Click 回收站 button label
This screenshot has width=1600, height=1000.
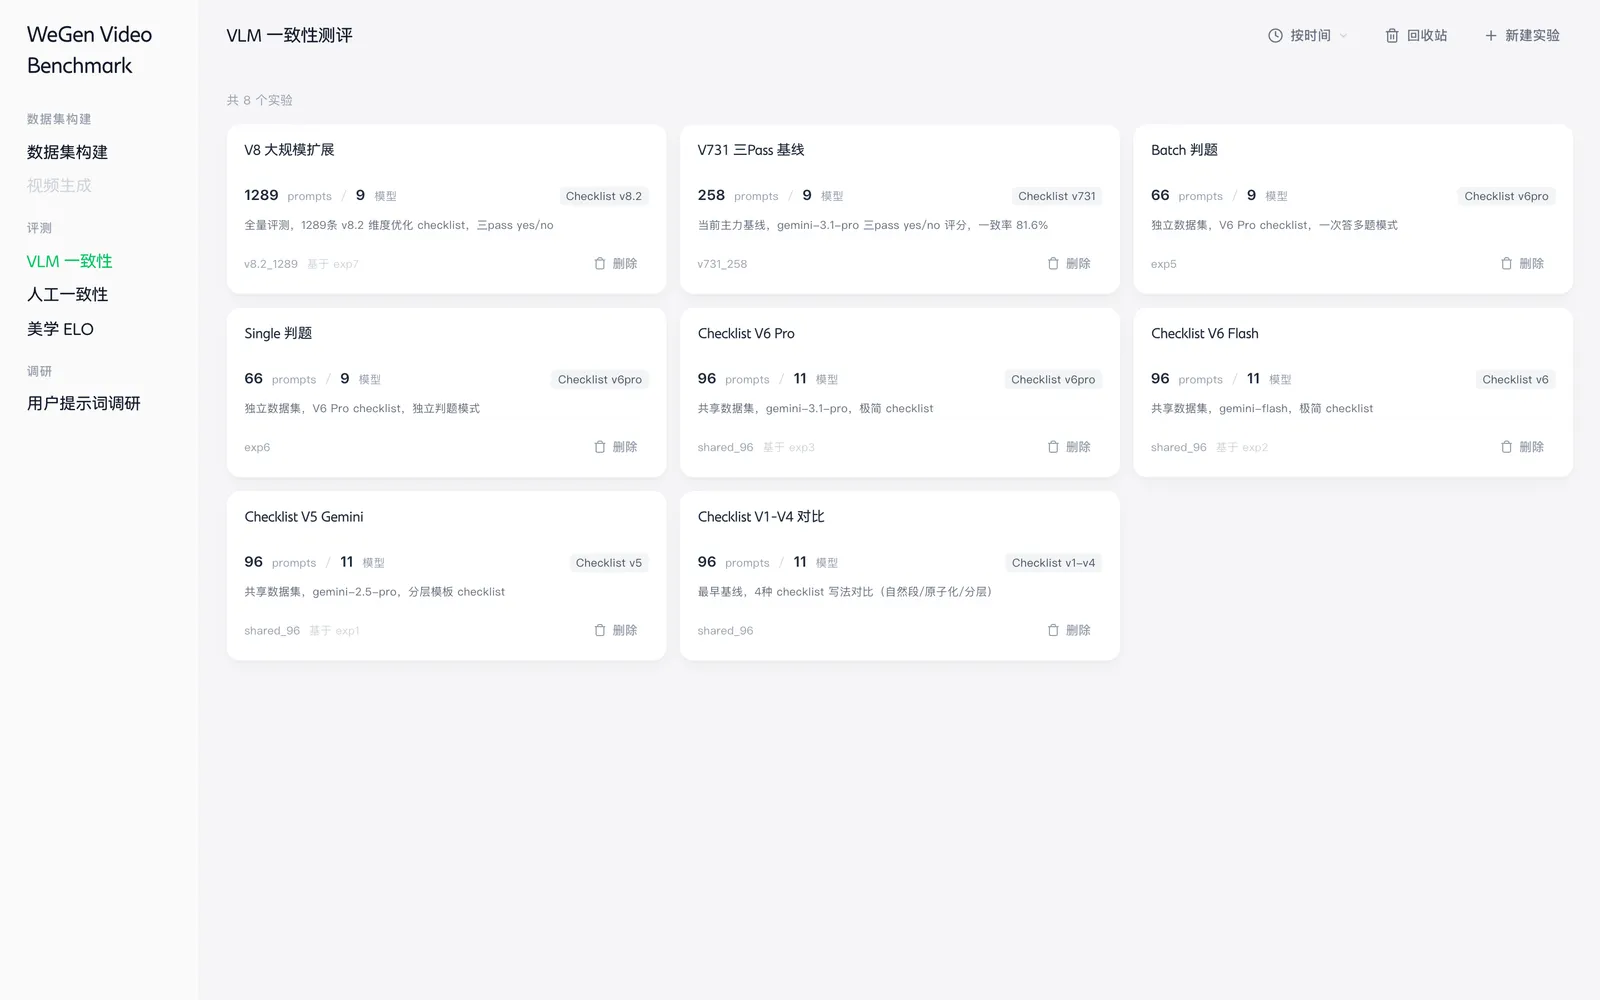[x=1427, y=35]
